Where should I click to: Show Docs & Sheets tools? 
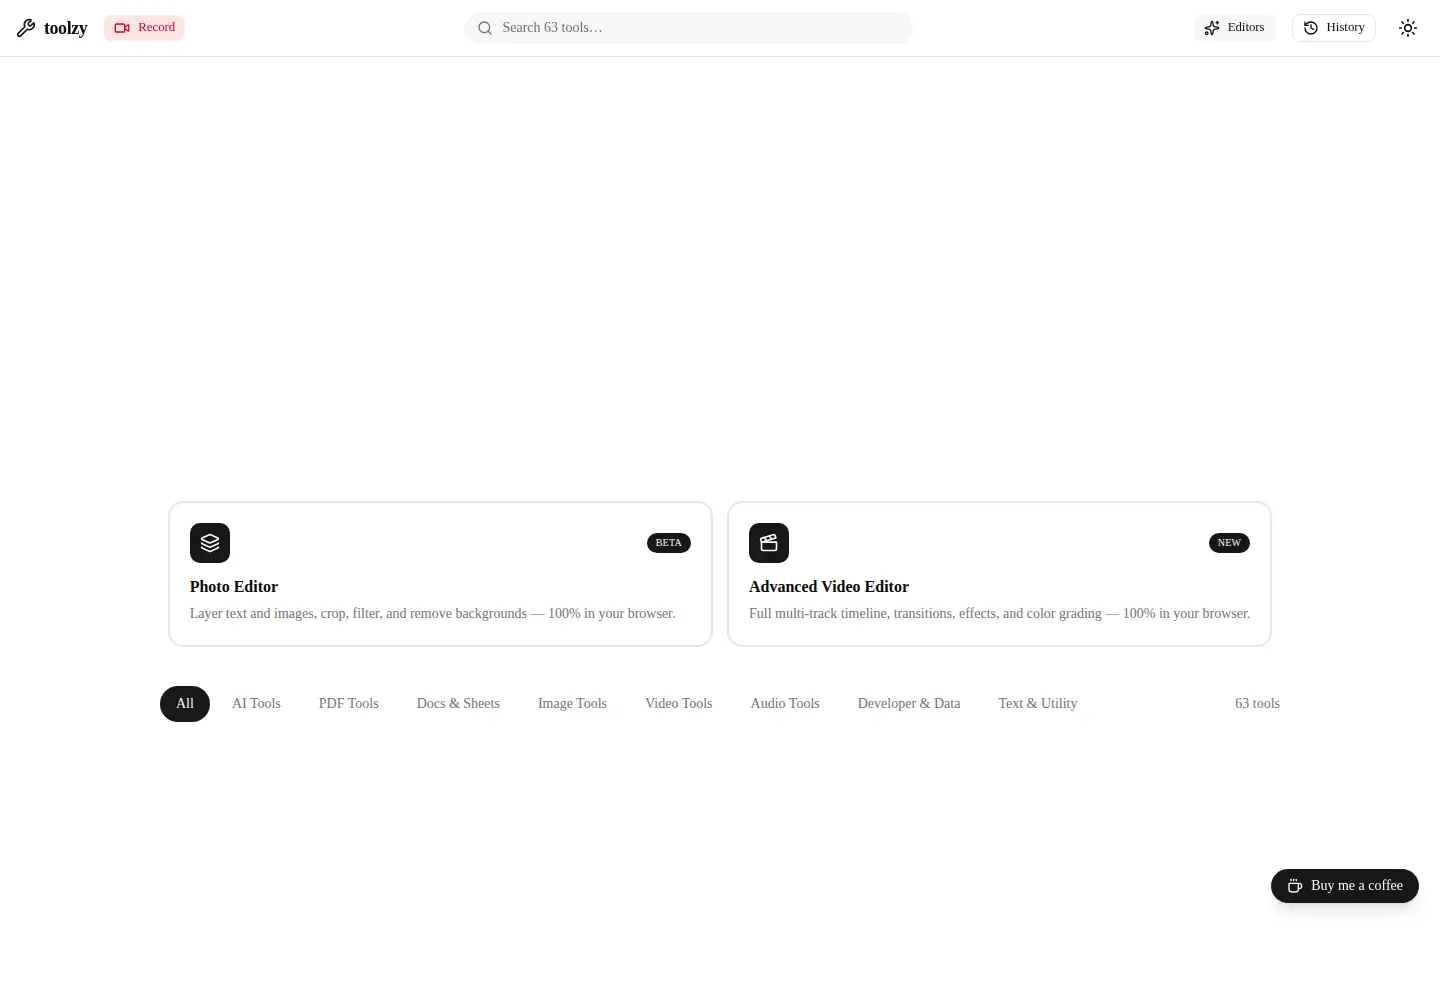pyautogui.click(x=458, y=704)
